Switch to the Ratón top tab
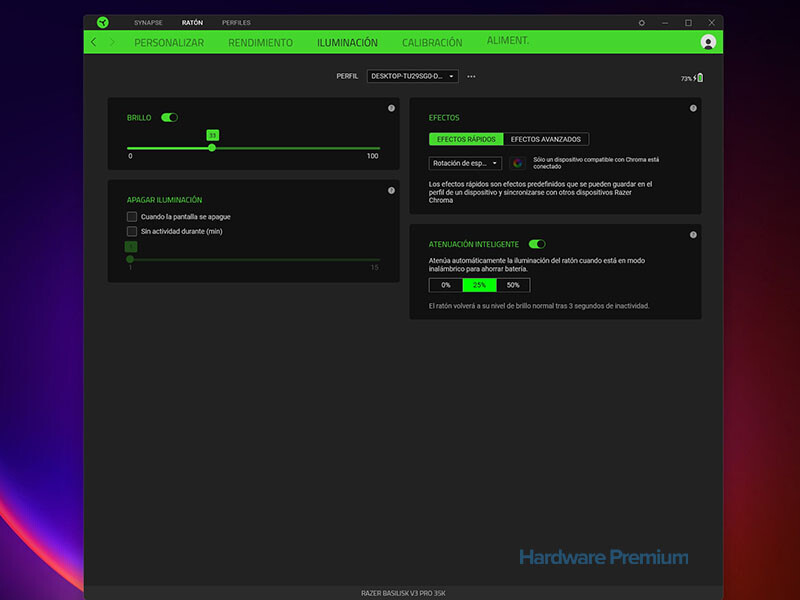Image resolution: width=800 pixels, height=600 pixels. [192, 23]
